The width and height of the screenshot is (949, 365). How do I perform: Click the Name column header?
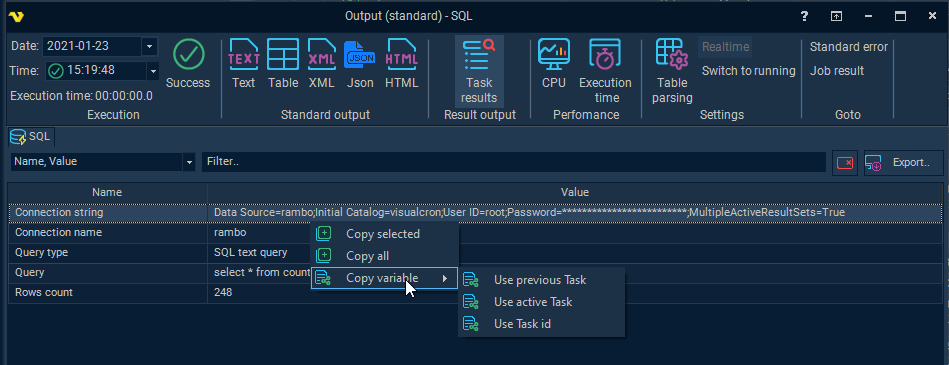[107, 192]
